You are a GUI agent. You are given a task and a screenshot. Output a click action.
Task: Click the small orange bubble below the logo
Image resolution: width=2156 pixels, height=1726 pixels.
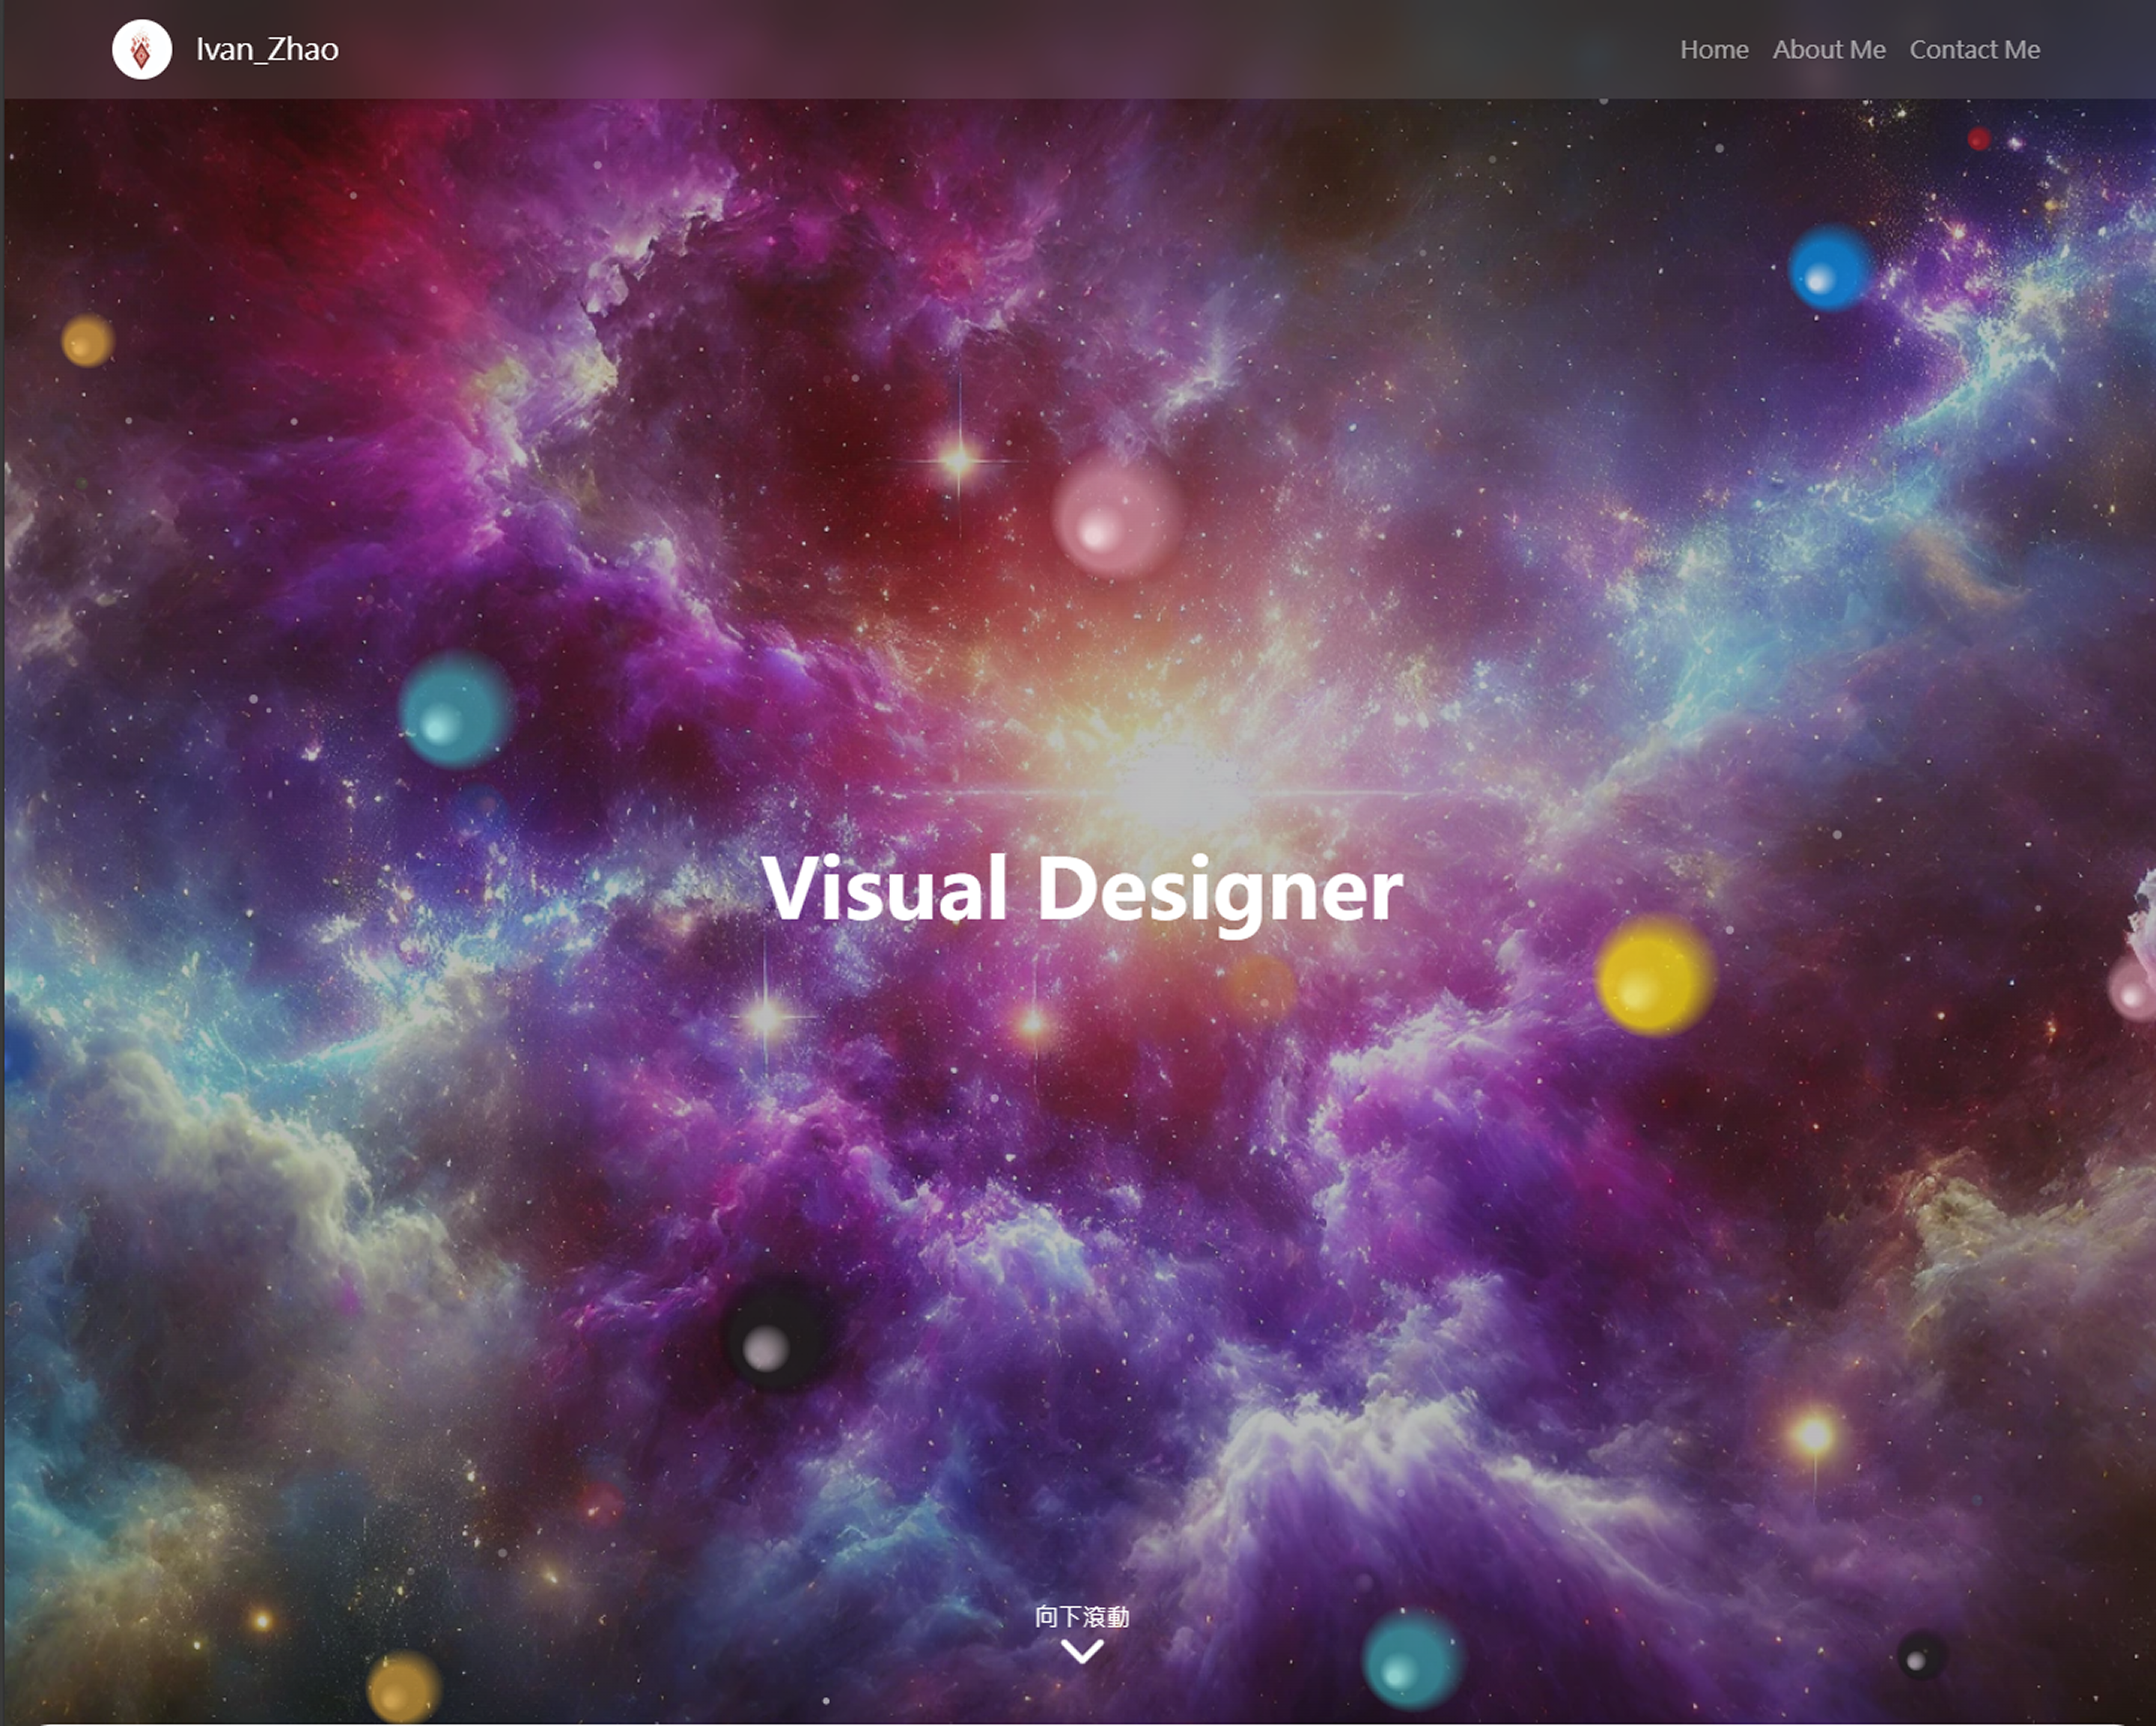click(x=88, y=341)
